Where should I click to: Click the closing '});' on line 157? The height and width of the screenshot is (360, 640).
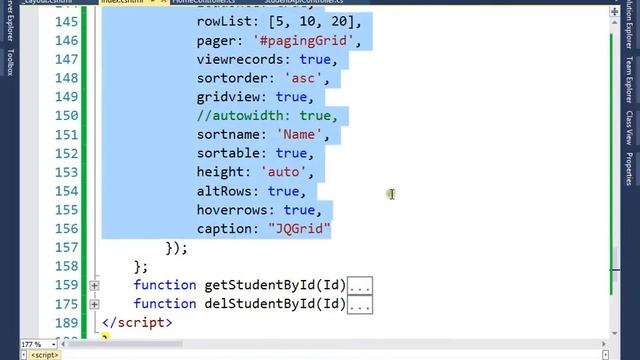point(176,248)
